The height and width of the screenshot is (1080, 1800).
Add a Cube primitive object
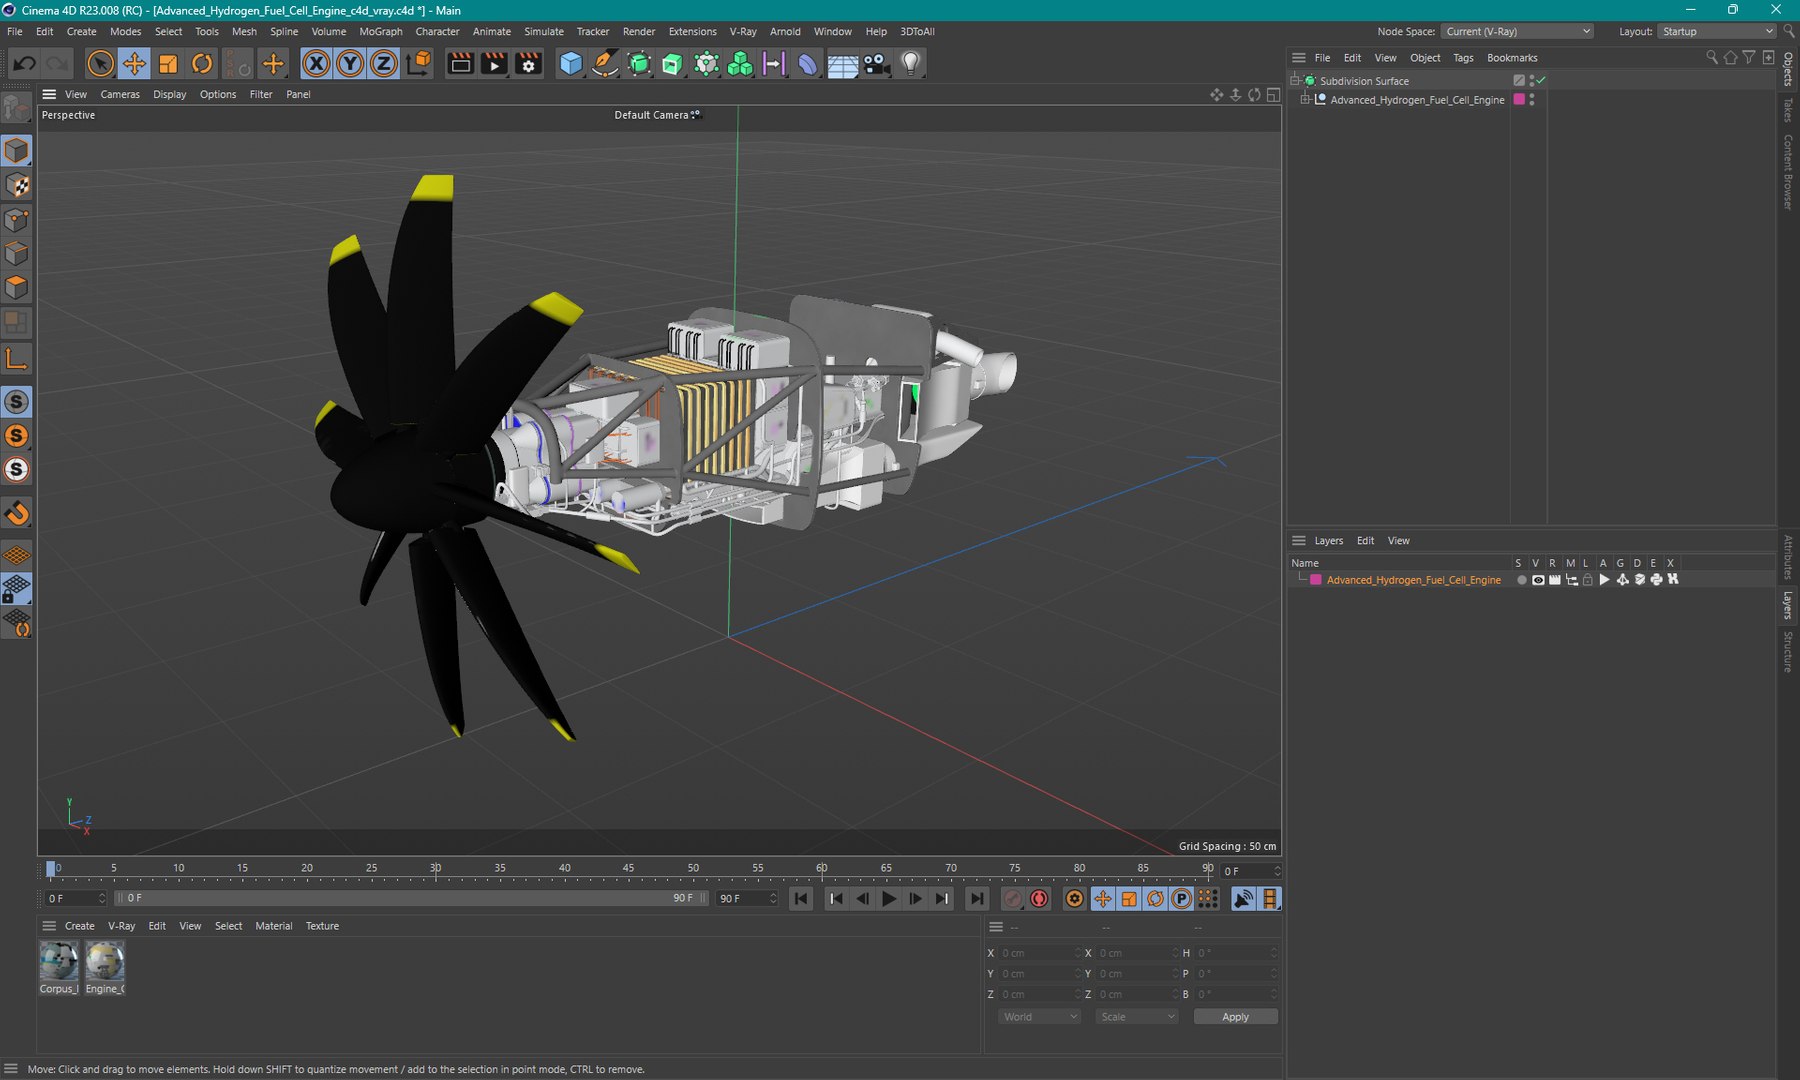point(571,64)
